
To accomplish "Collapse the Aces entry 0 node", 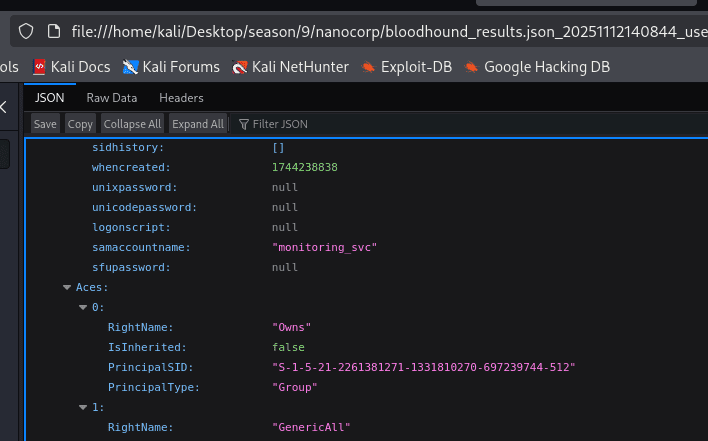I will pyautogui.click(x=84, y=308).
